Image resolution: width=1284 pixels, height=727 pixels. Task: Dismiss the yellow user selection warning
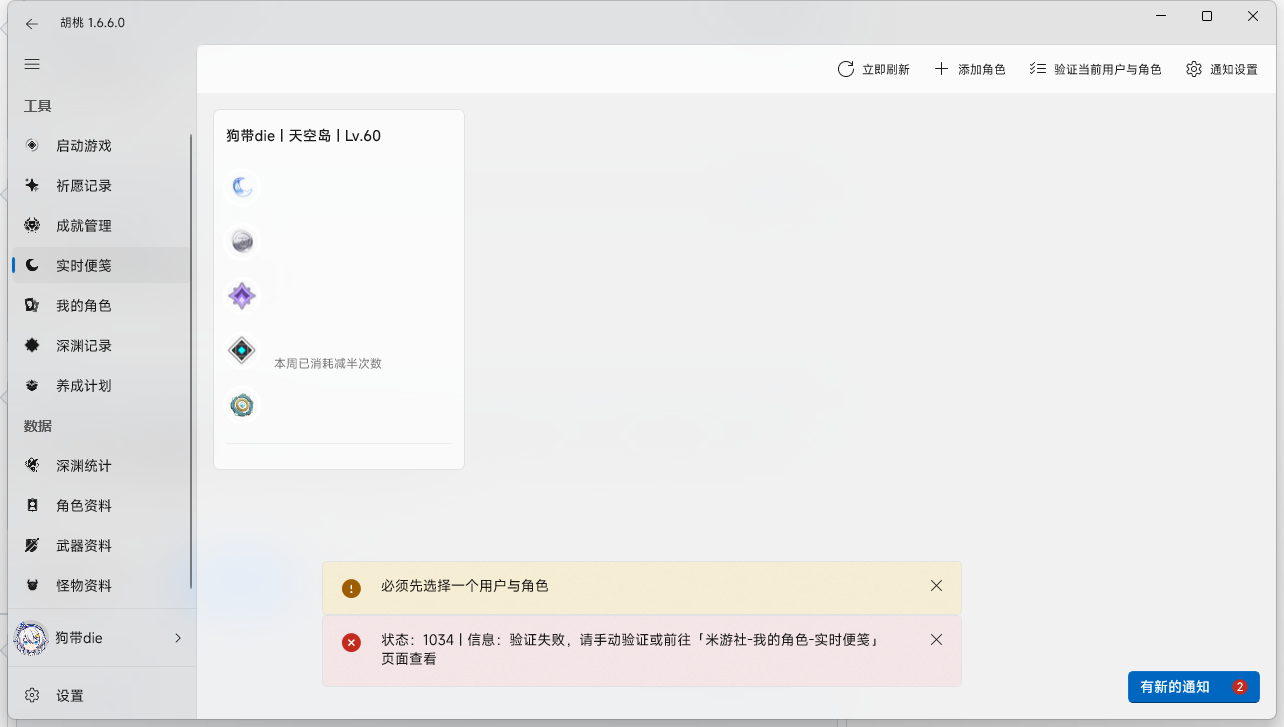click(936, 586)
